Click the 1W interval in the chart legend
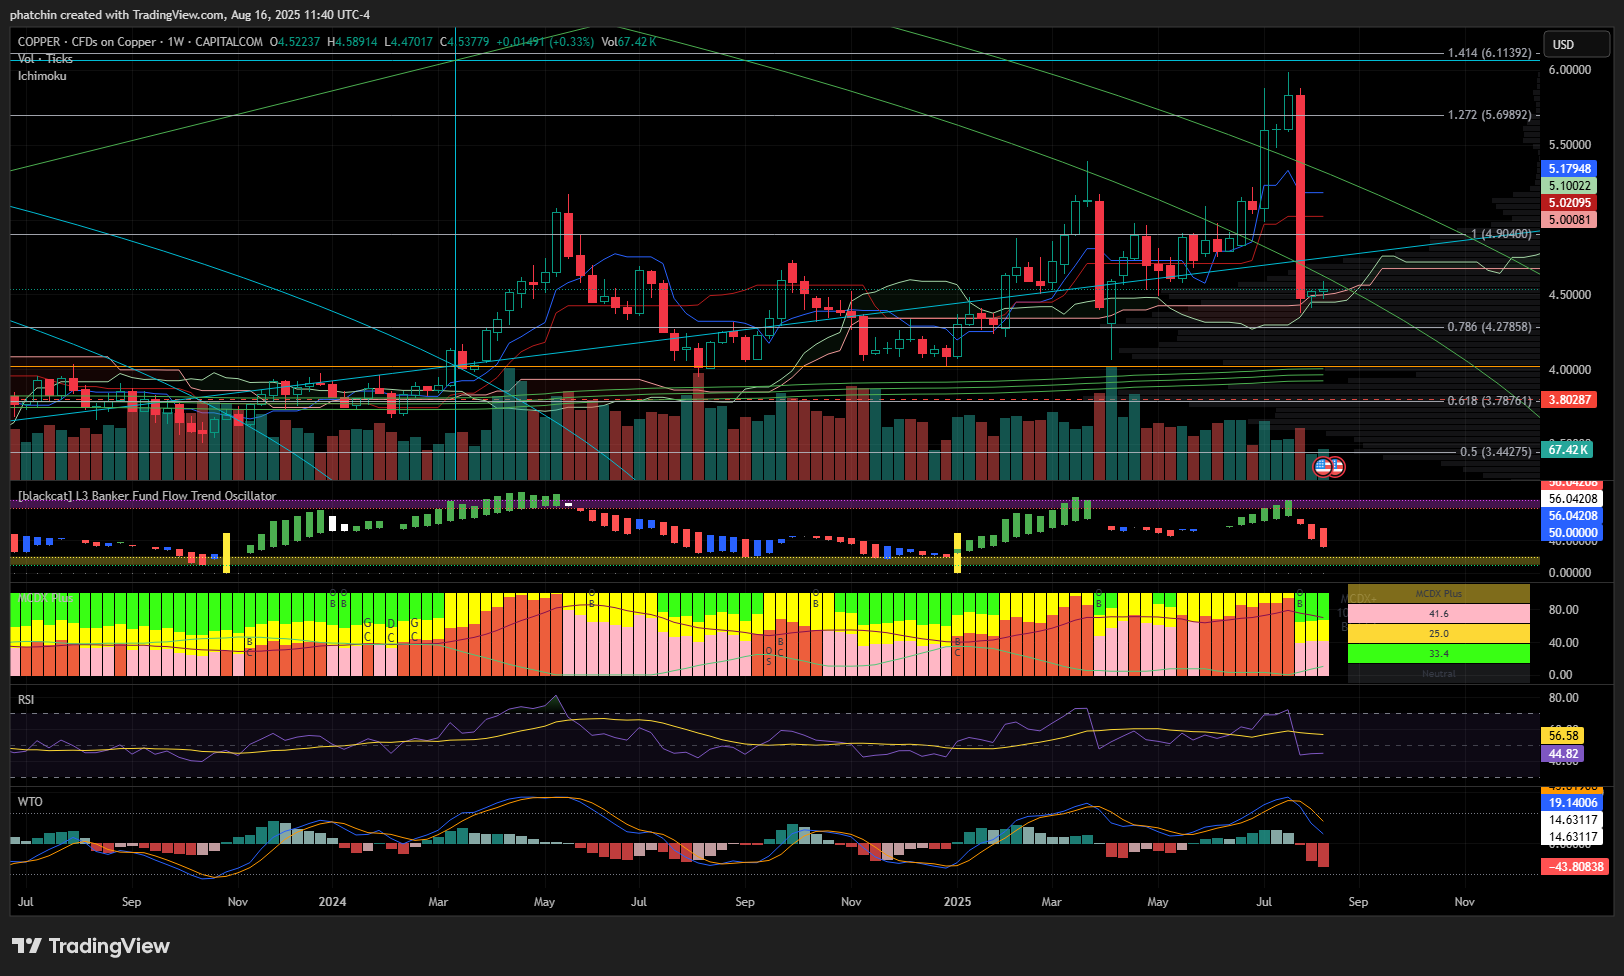Screen dimensions: 1624x976 click(176, 42)
